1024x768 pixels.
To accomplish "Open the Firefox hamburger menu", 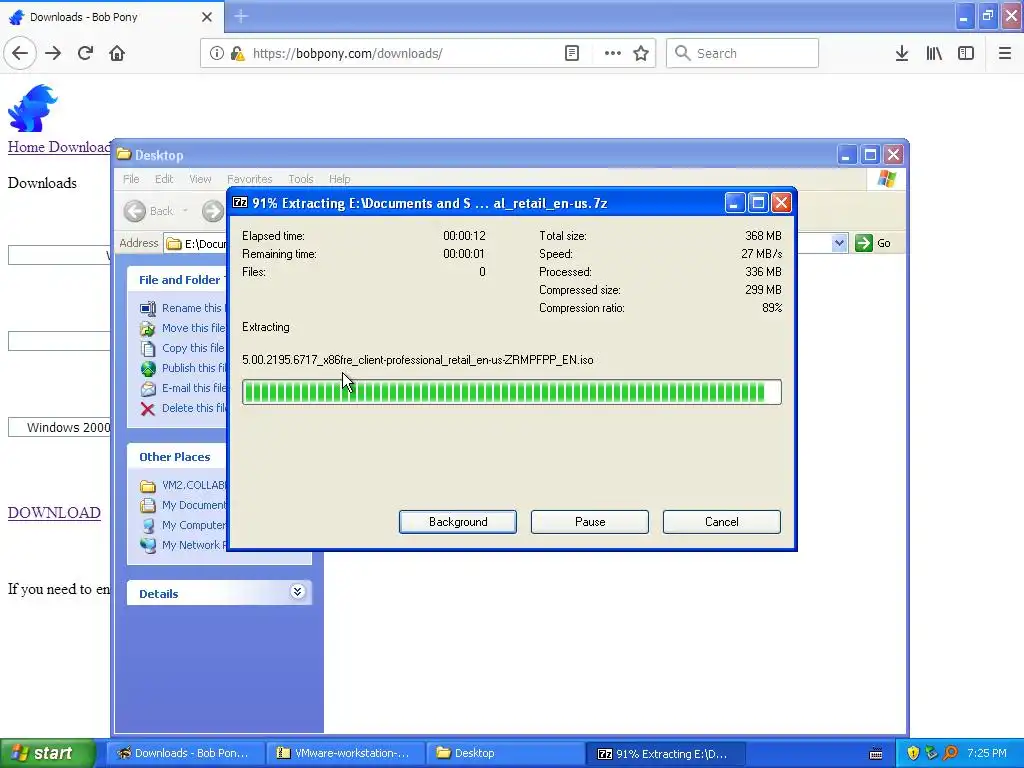I will (1004, 53).
